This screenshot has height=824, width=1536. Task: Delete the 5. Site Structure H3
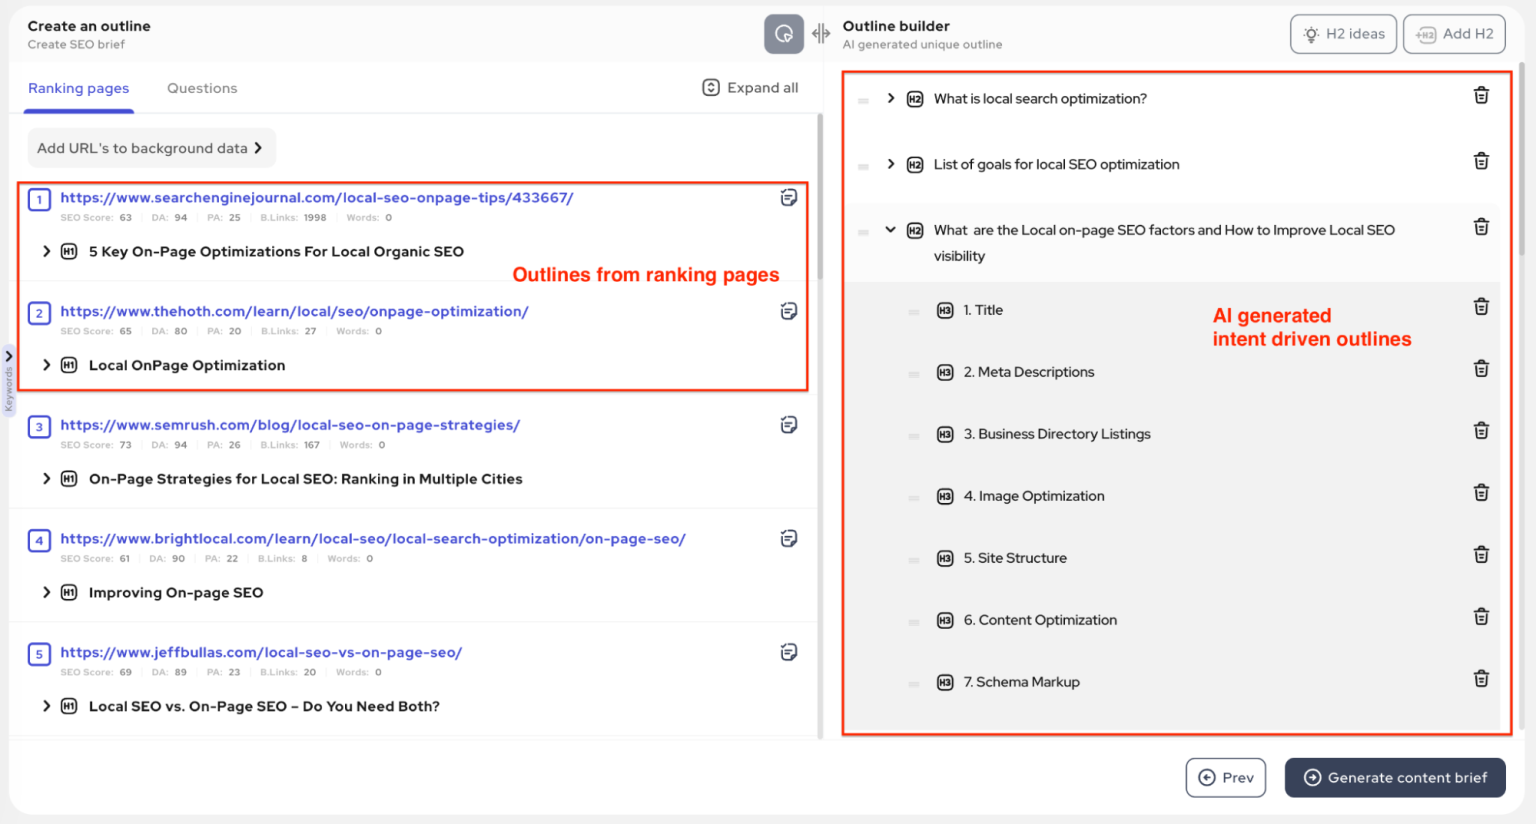tap(1481, 555)
